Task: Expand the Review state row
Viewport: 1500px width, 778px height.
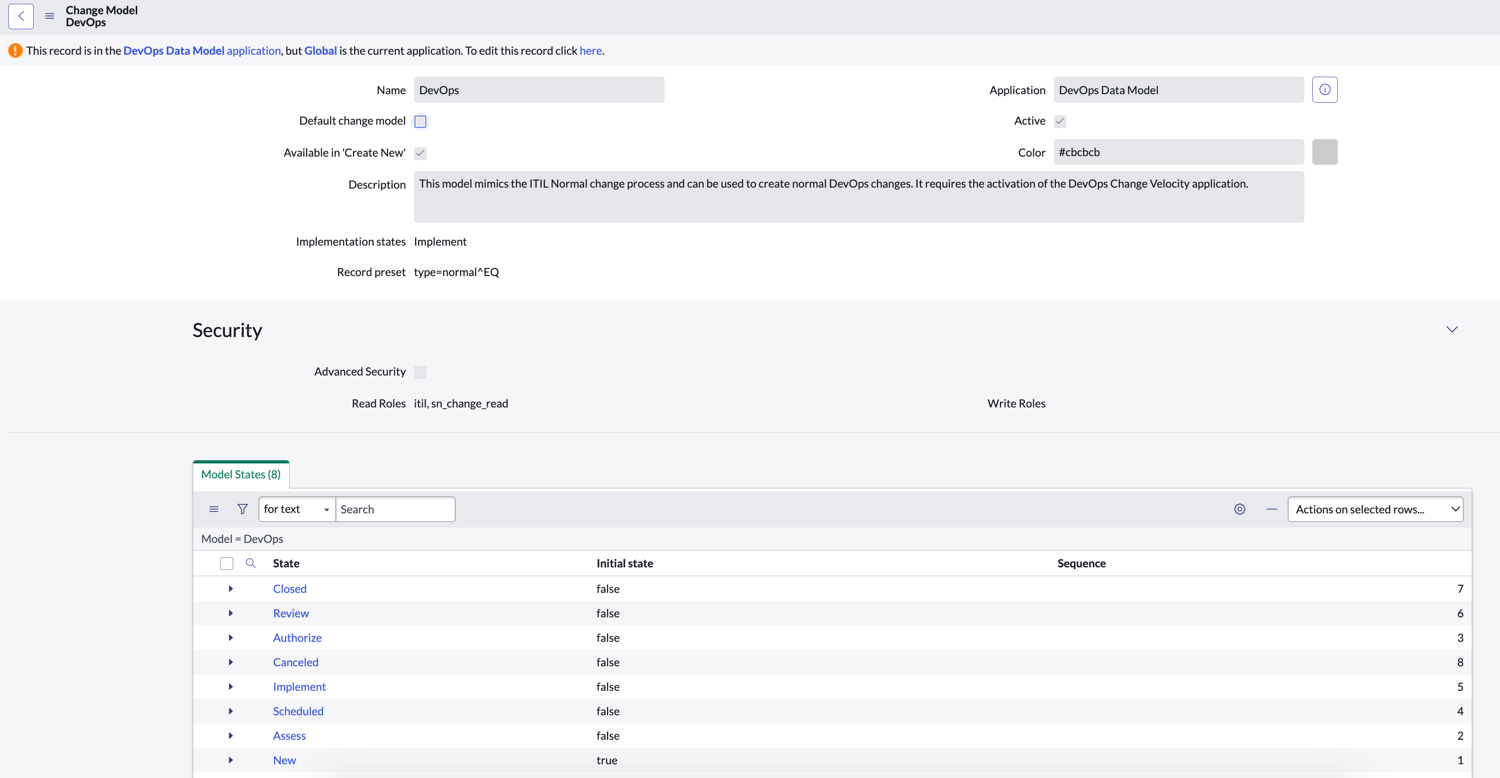Action: (231, 613)
